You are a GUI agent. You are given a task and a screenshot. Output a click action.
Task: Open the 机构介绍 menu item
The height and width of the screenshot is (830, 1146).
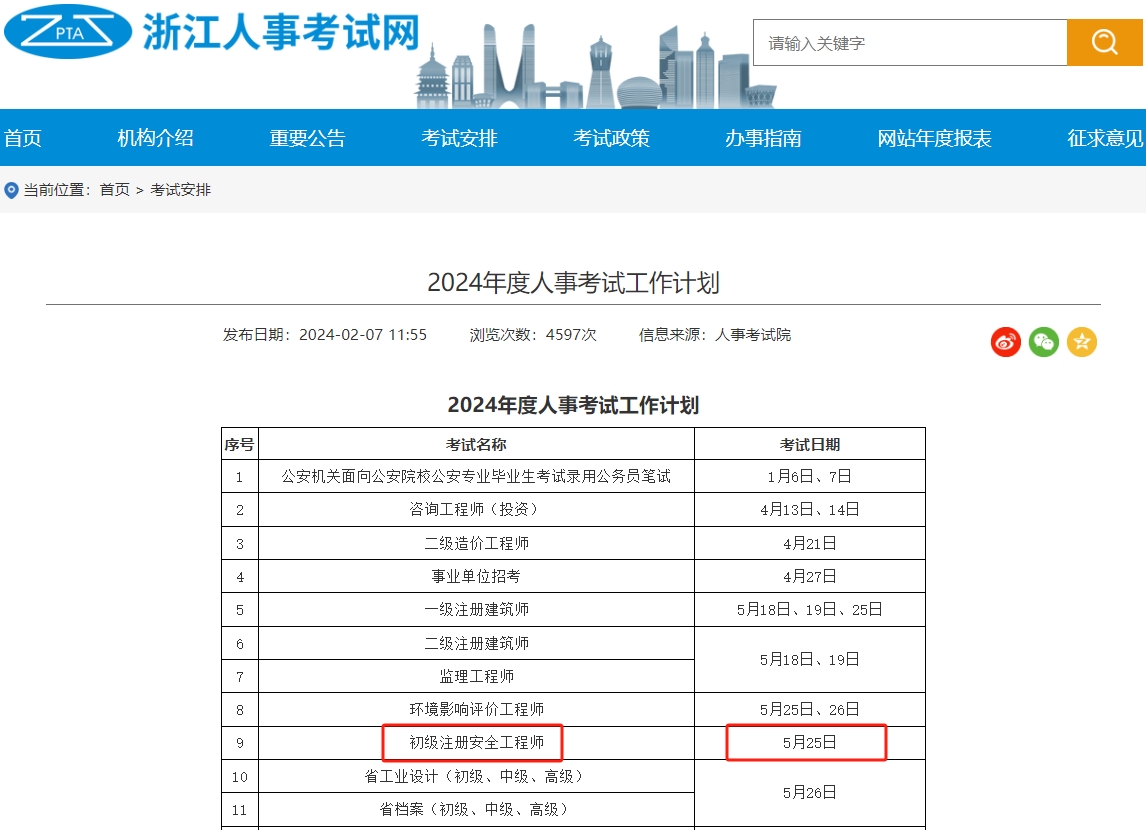(x=155, y=138)
